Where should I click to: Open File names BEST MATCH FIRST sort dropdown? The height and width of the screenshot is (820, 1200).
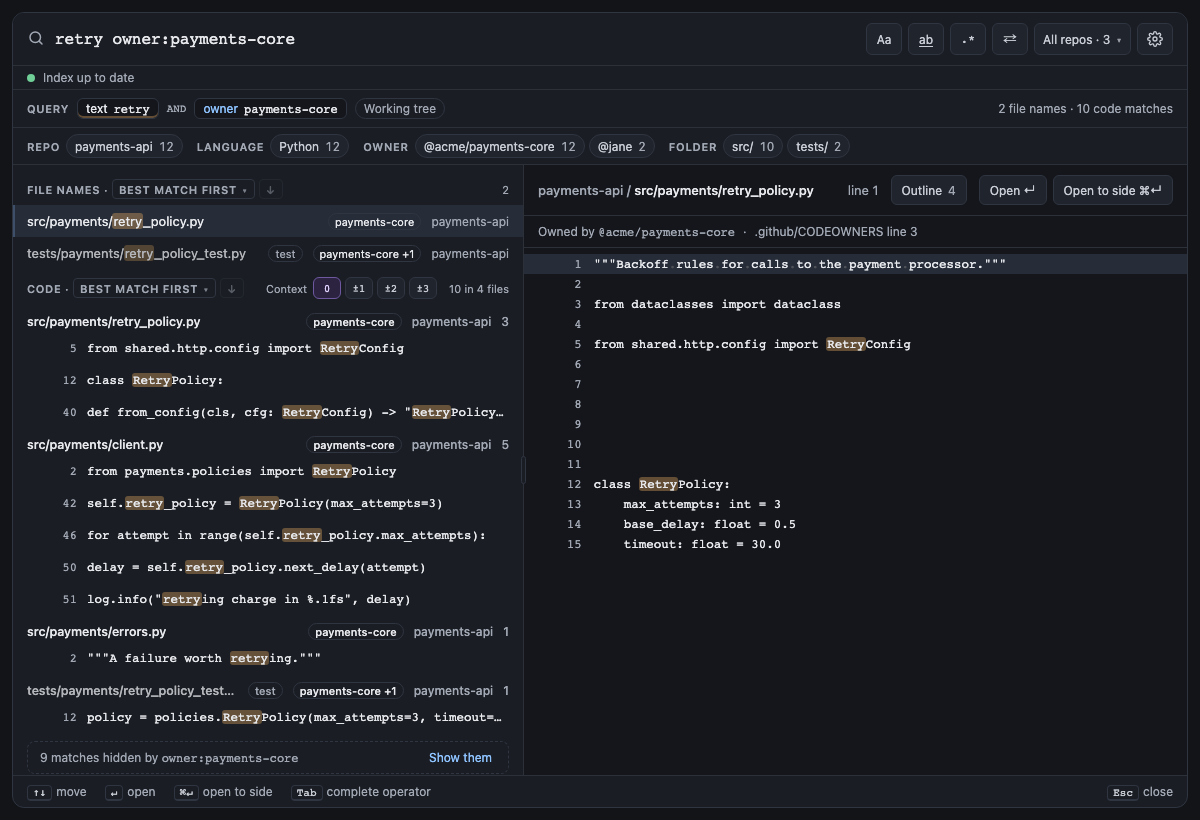(184, 190)
